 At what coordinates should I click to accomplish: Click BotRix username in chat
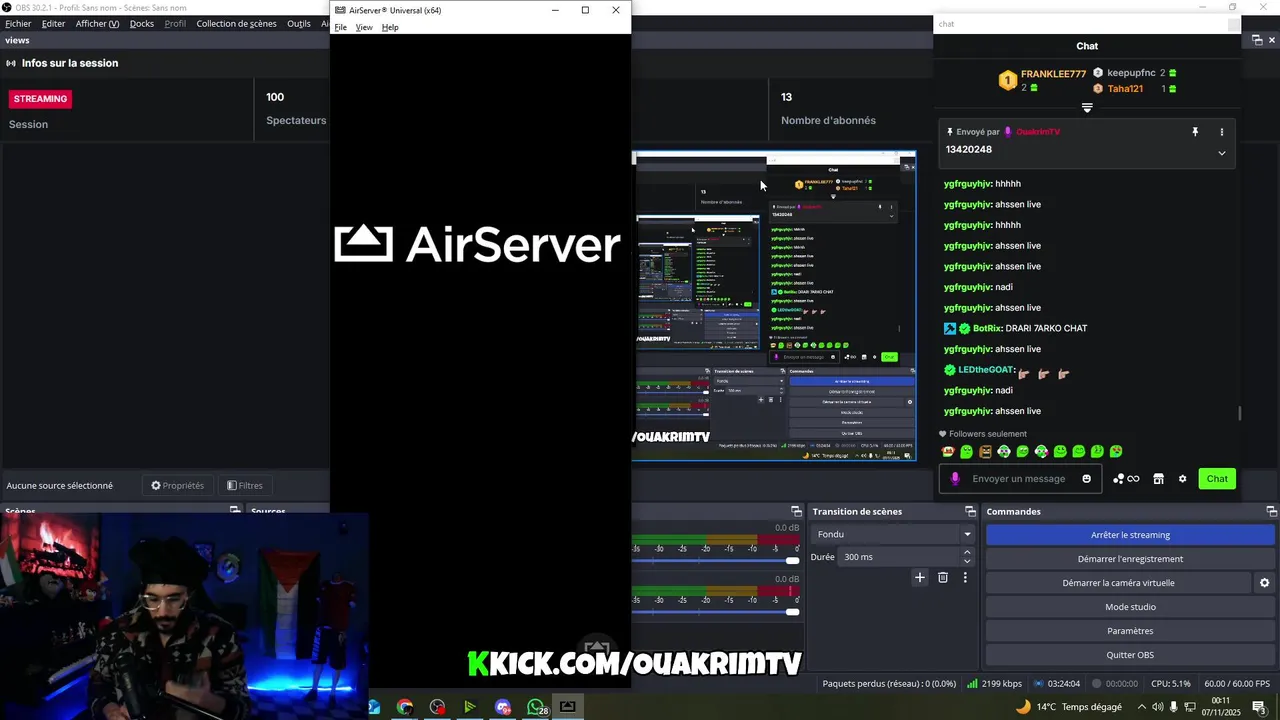987,328
